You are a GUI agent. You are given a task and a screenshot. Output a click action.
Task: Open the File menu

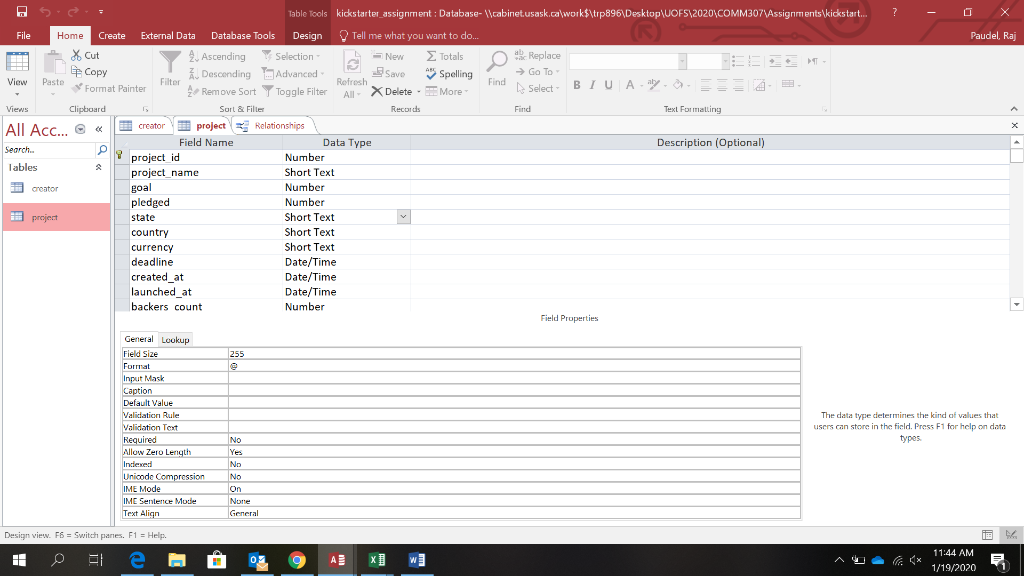pyautogui.click(x=24, y=35)
